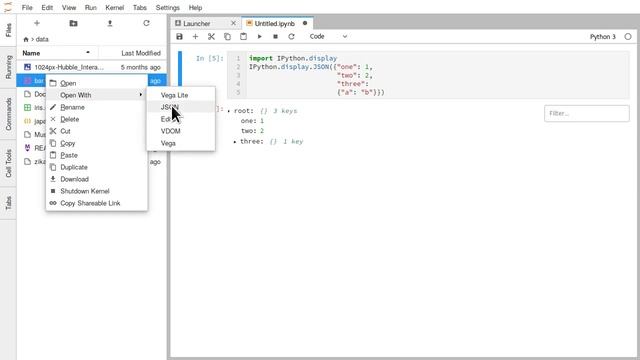The image size is (640, 360).
Task: Select Vega in Open With submenu
Action: (181, 143)
